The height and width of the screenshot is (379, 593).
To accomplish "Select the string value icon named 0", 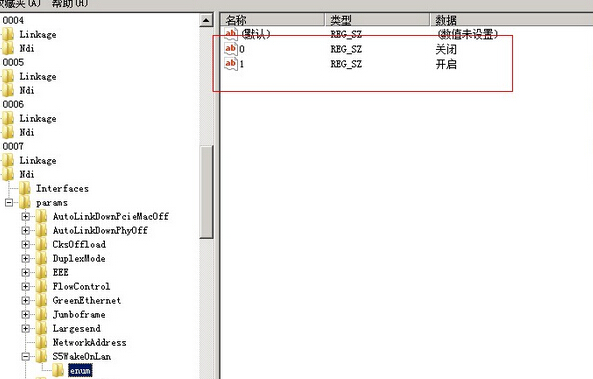I will click(230, 49).
